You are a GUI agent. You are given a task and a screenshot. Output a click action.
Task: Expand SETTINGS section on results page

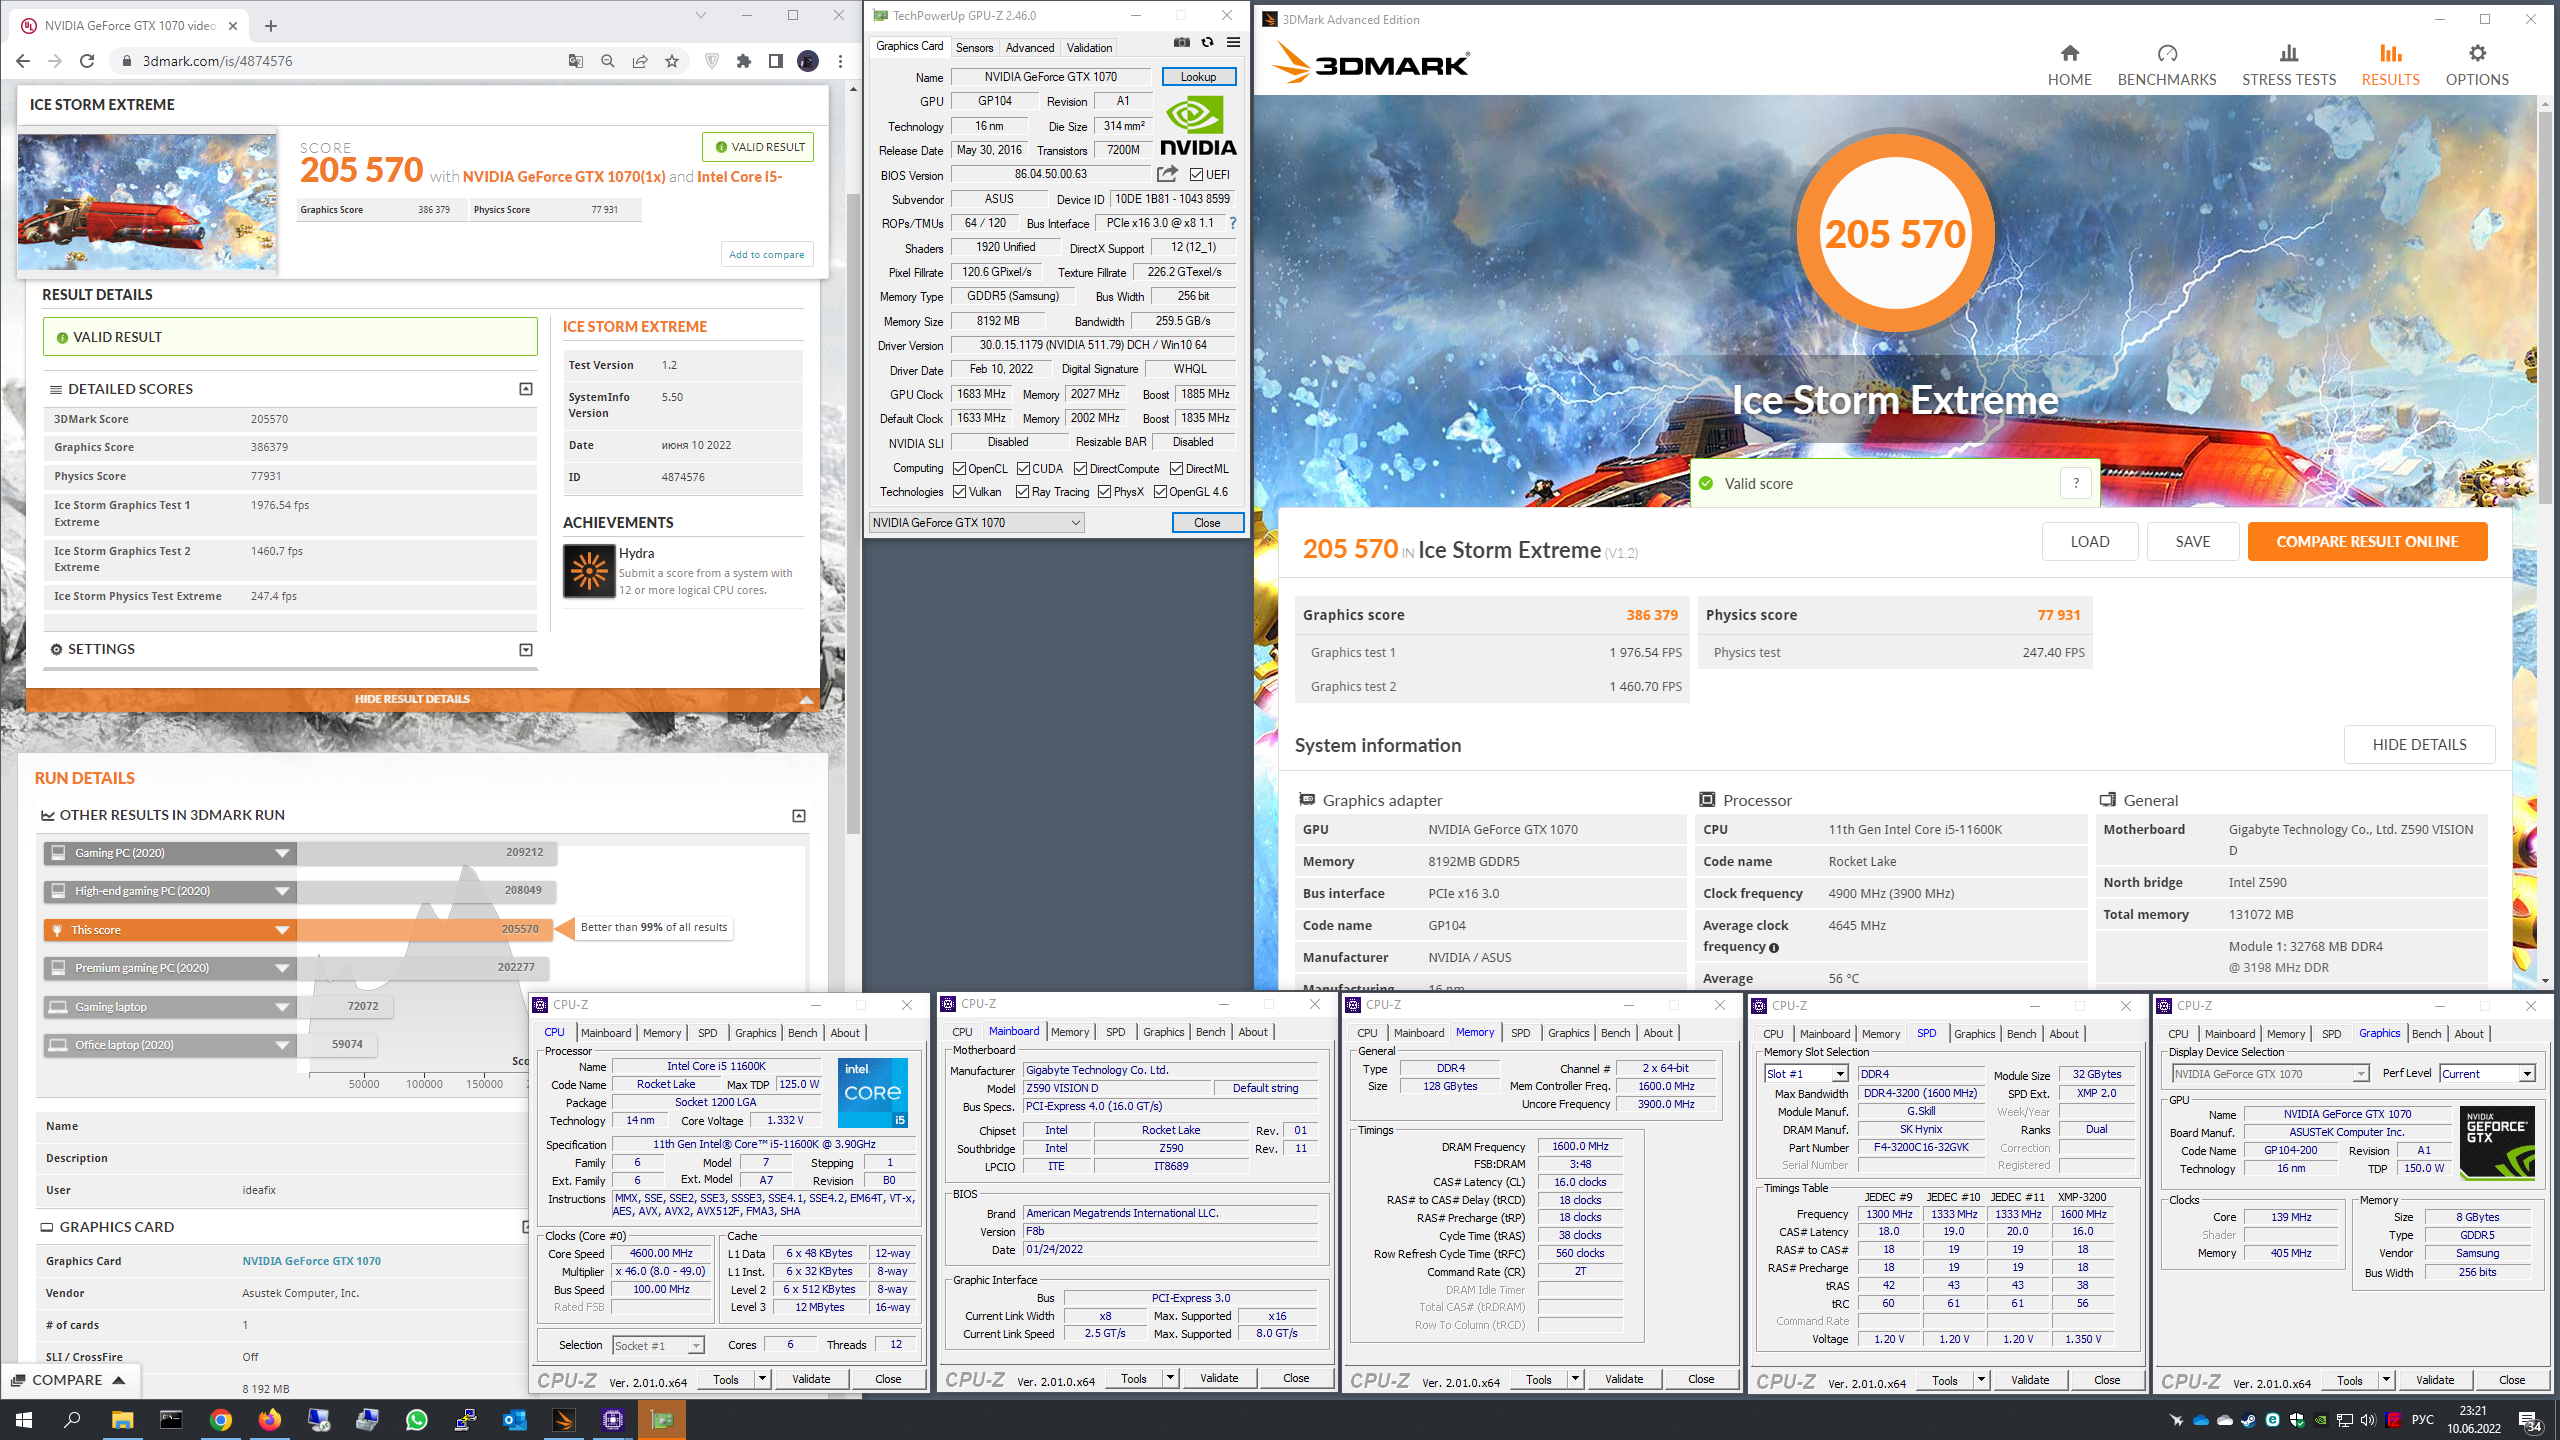coord(525,650)
